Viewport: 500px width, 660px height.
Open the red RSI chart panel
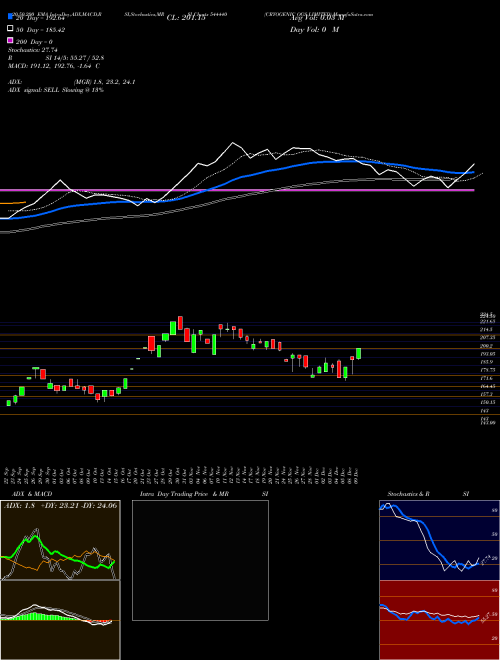click(439, 620)
